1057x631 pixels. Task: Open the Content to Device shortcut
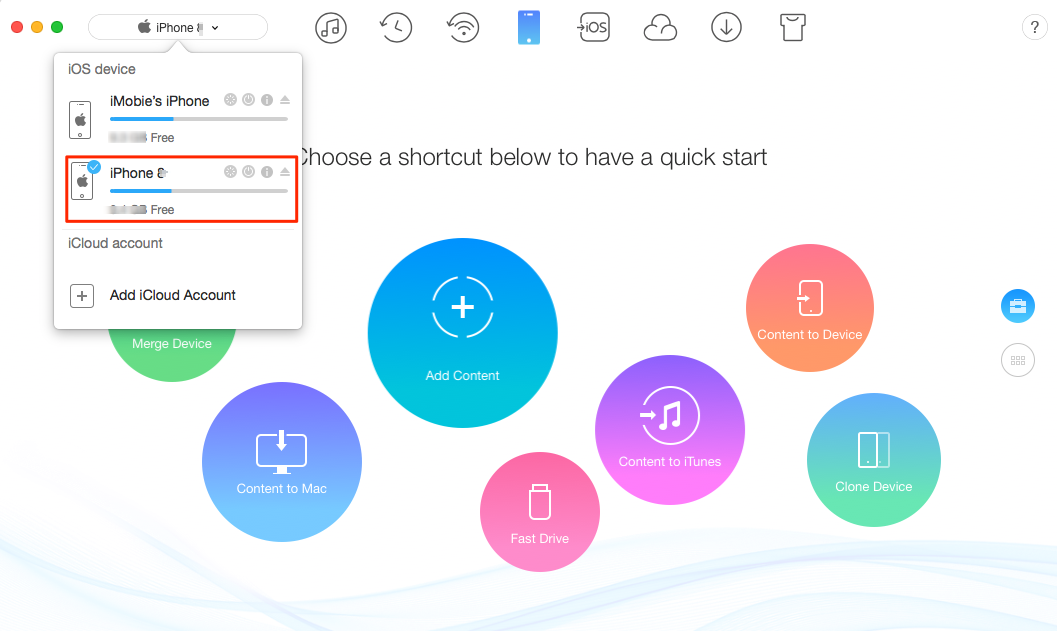(x=810, y=308)
